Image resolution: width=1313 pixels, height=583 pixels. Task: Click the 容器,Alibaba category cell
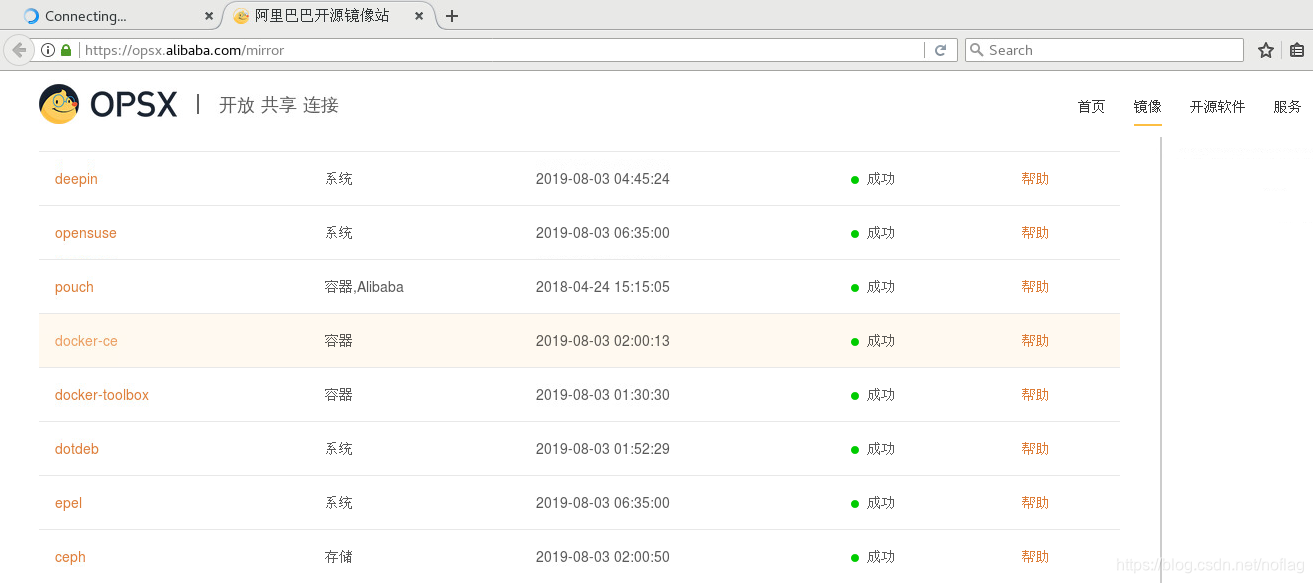364,287
